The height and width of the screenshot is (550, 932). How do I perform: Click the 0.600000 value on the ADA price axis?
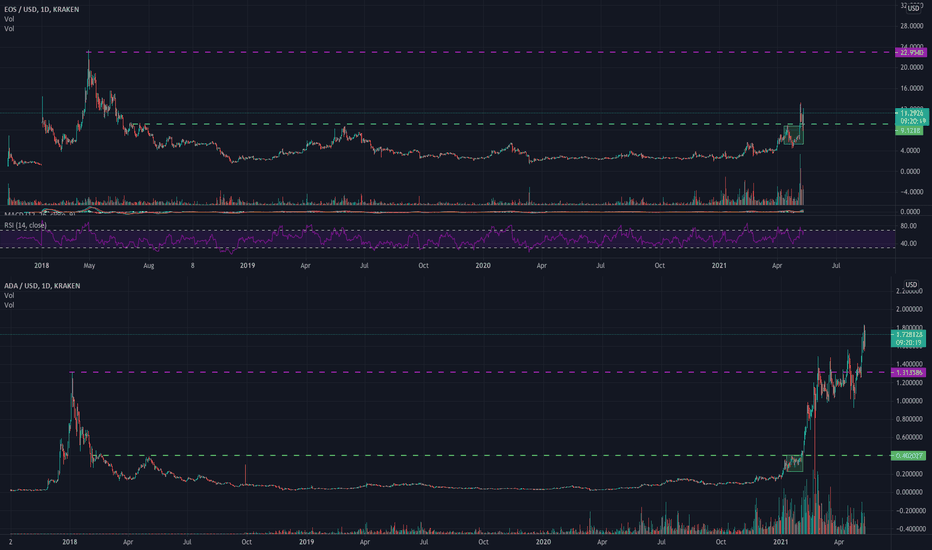point(909,438)
